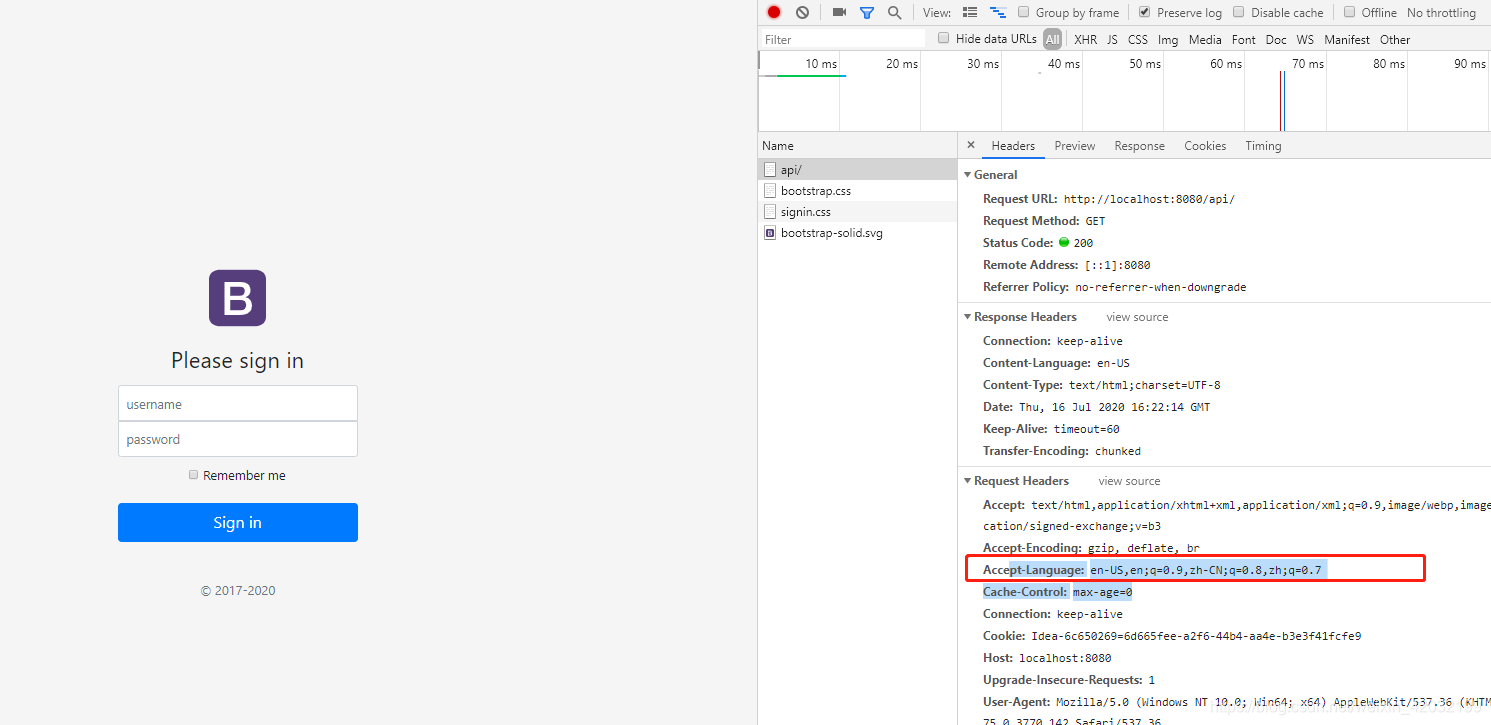The height and width of the screenshot is (725, 1491).
Task: Click the Cookie header value
Action: click(1196, 636)
